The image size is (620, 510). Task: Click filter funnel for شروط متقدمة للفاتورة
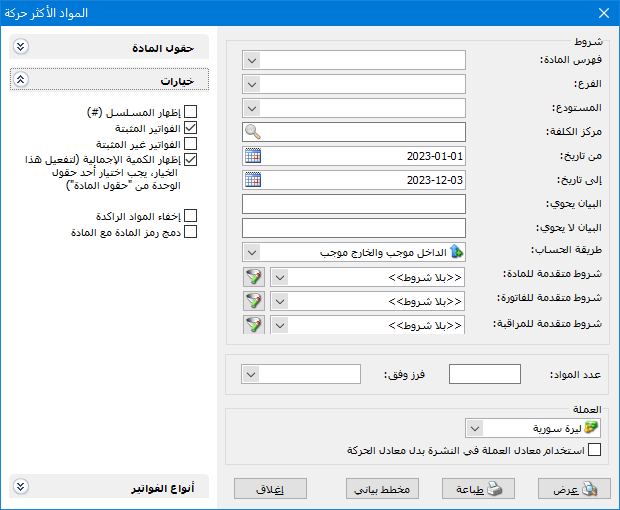pyautogui.click(x=253, y=301)
